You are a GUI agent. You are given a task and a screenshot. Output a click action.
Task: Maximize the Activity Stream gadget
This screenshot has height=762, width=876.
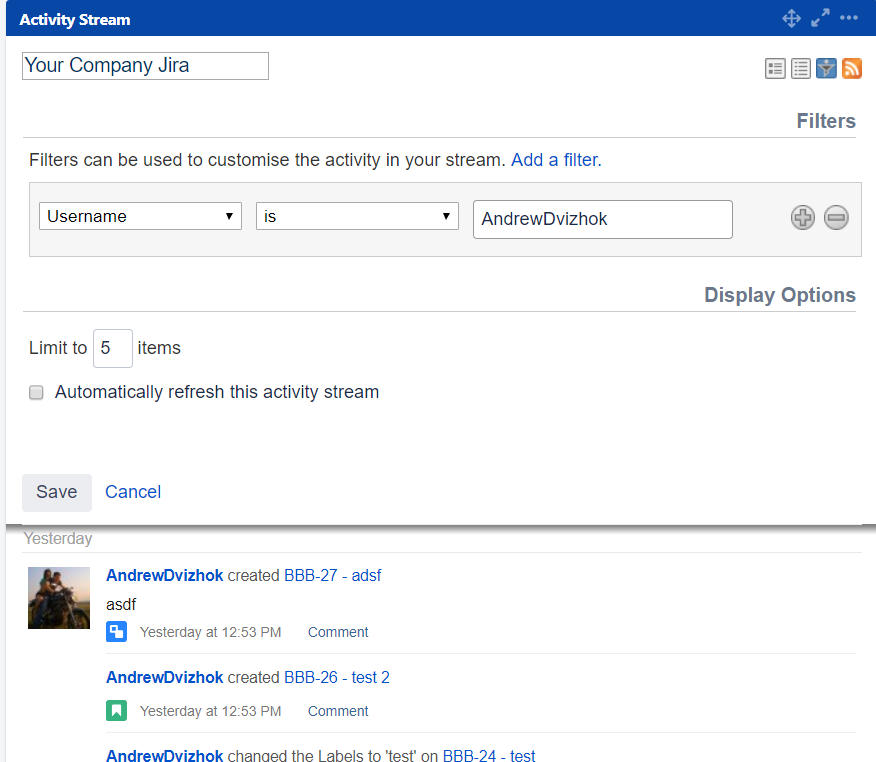tap(820, 18)
